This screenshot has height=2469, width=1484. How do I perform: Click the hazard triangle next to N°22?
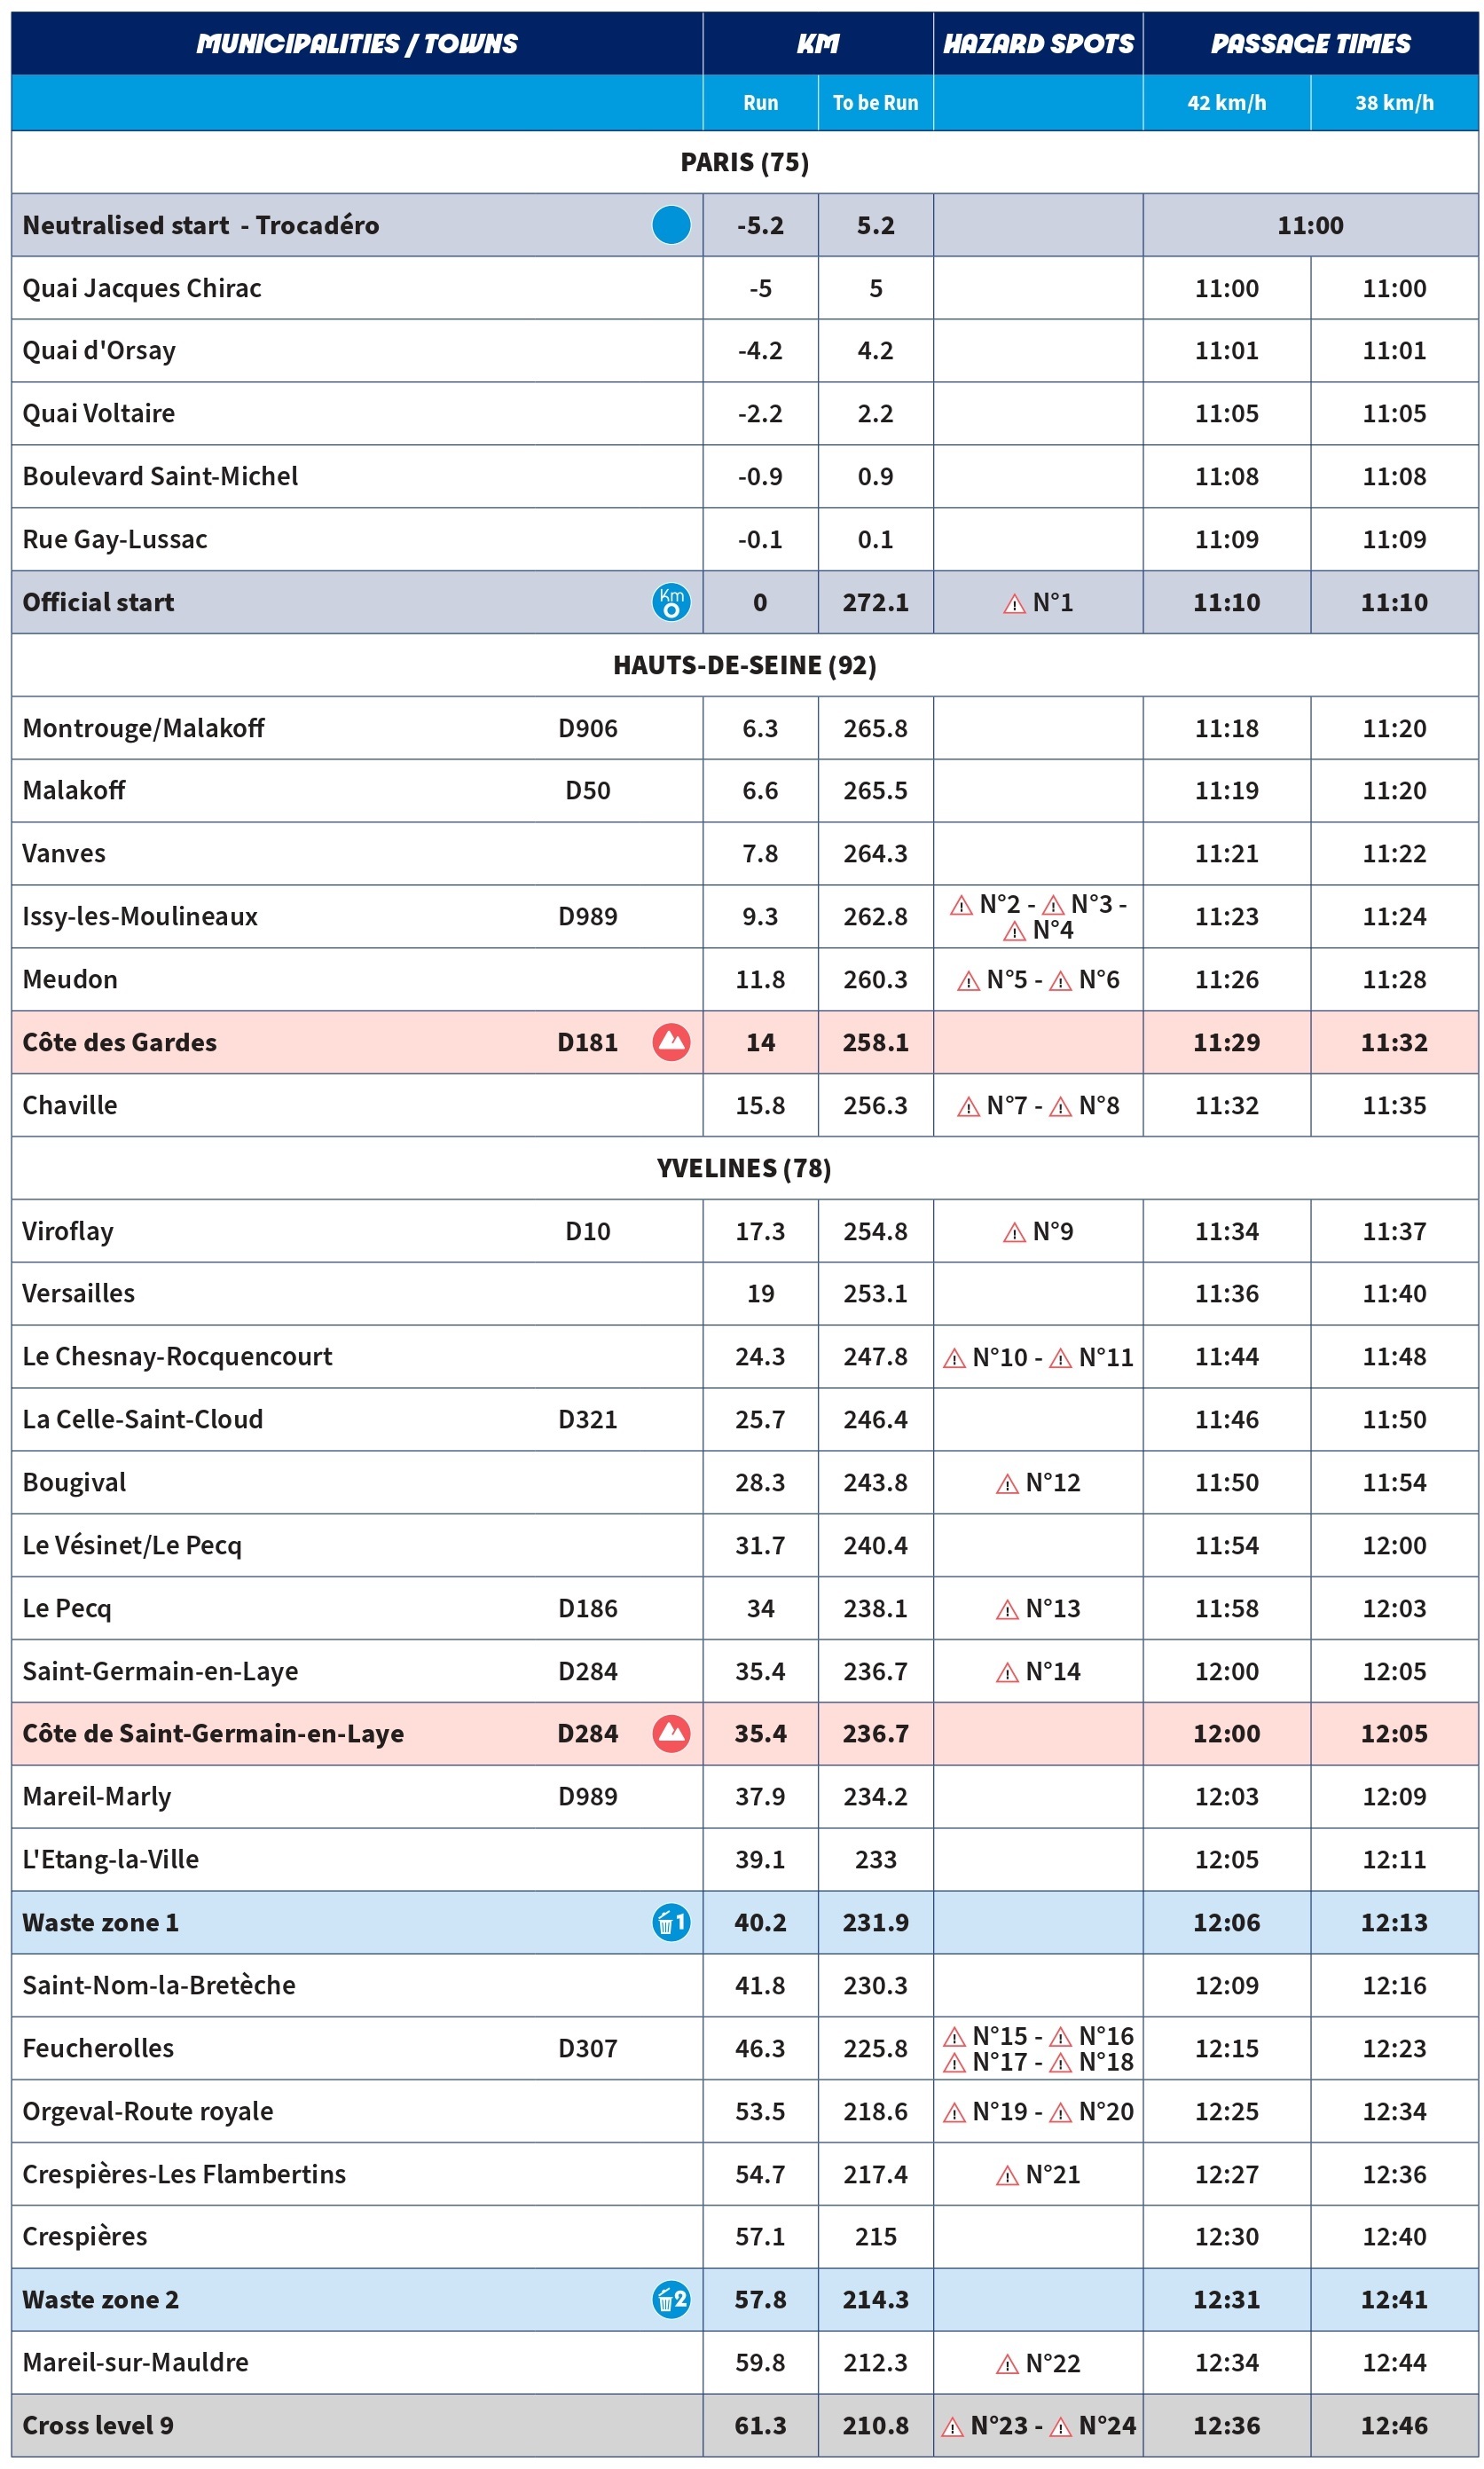[1007, 2363]
